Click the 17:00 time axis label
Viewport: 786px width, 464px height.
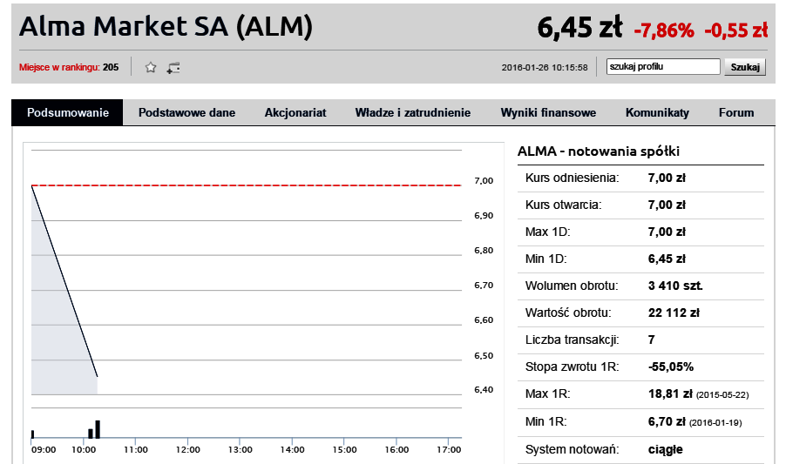(x=449, y=450)
